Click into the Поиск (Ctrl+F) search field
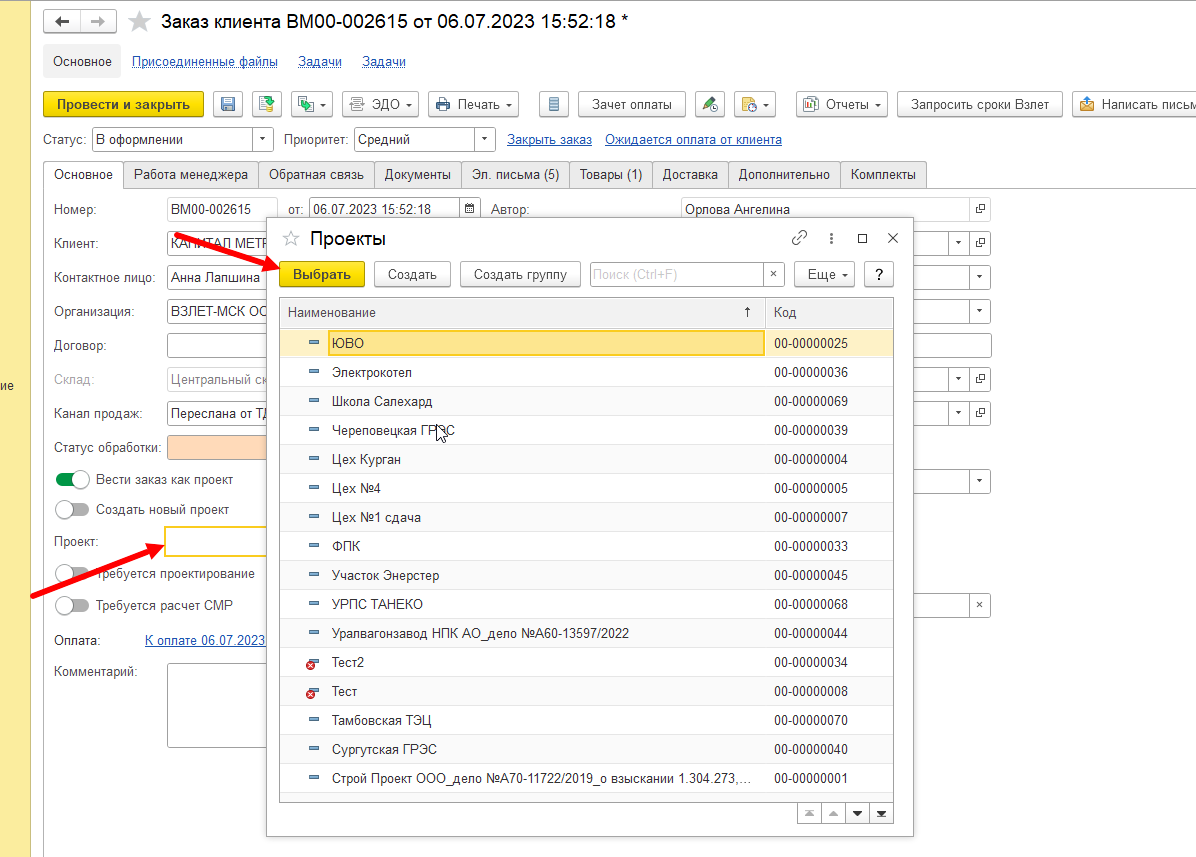The height and width of the screenshot is (857, 1196). [677, 274]
